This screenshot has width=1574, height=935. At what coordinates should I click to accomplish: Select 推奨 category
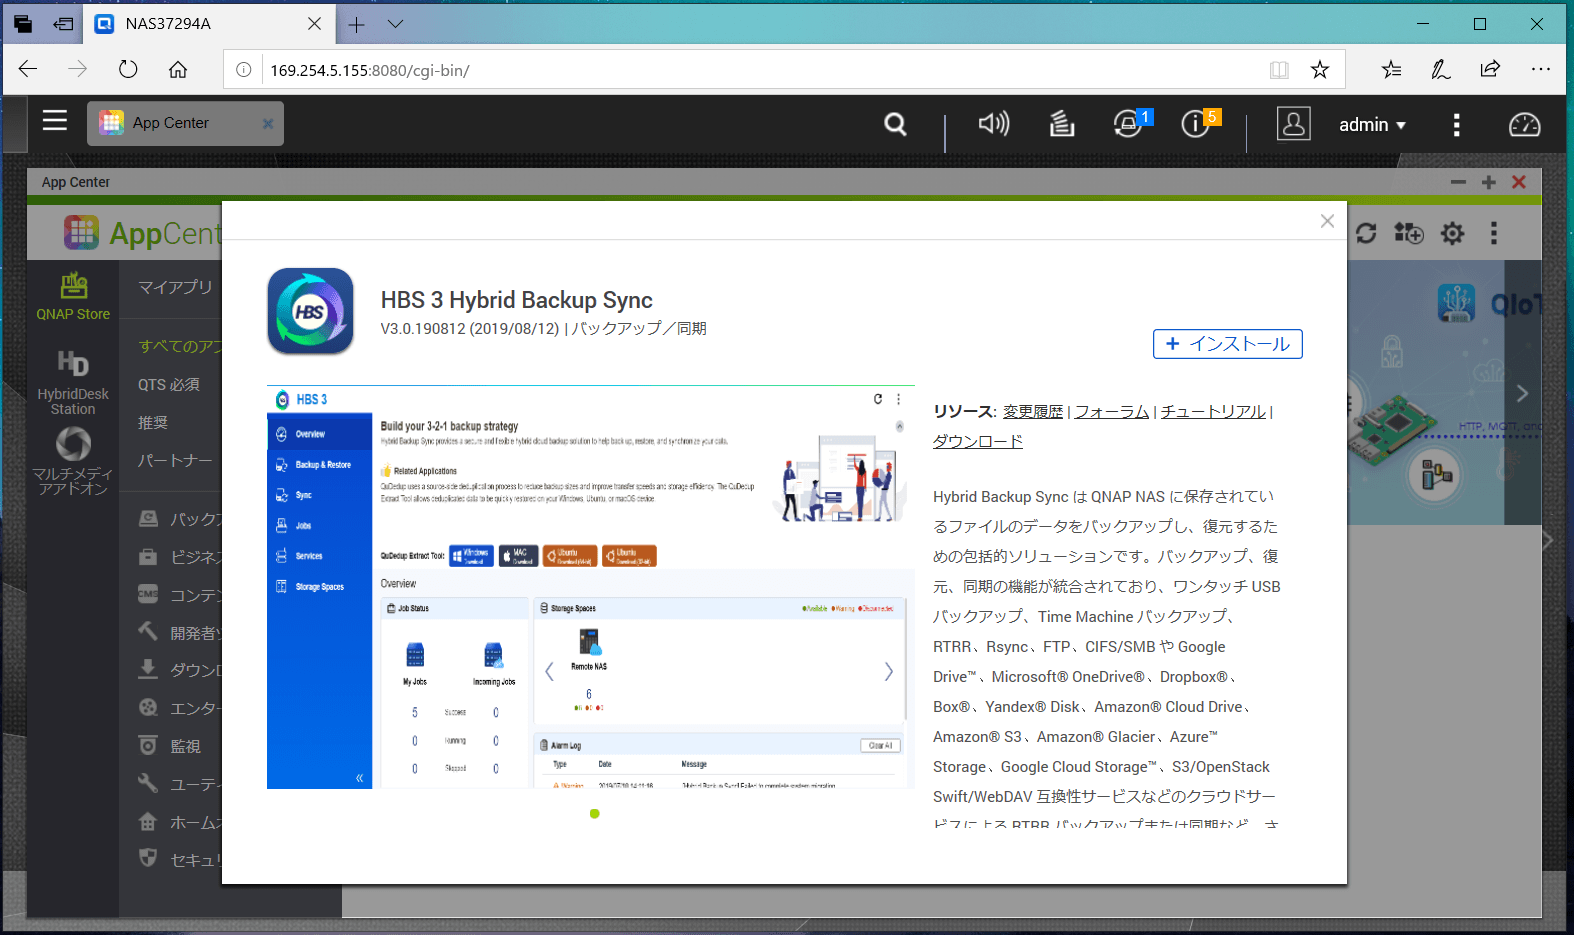[153, 423]
